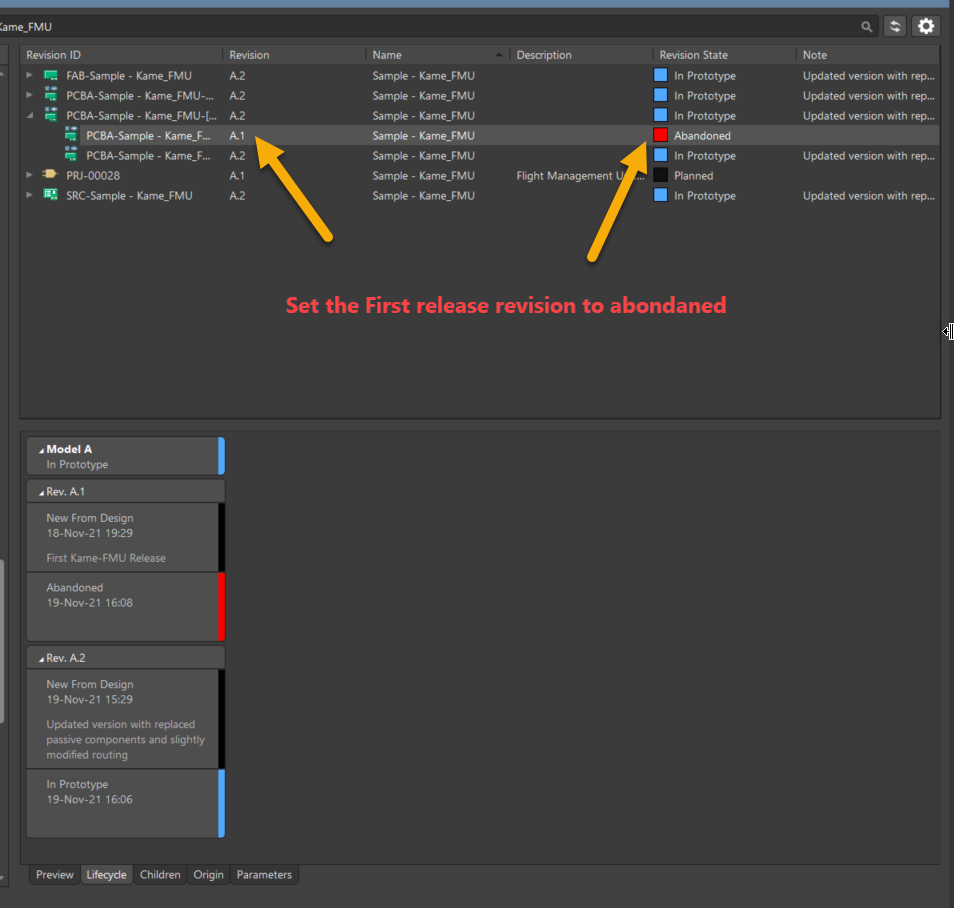Select the Rev. A.2 New From Design entry
The width and height of the screenshot is (954, 908).
pos(125,719)
